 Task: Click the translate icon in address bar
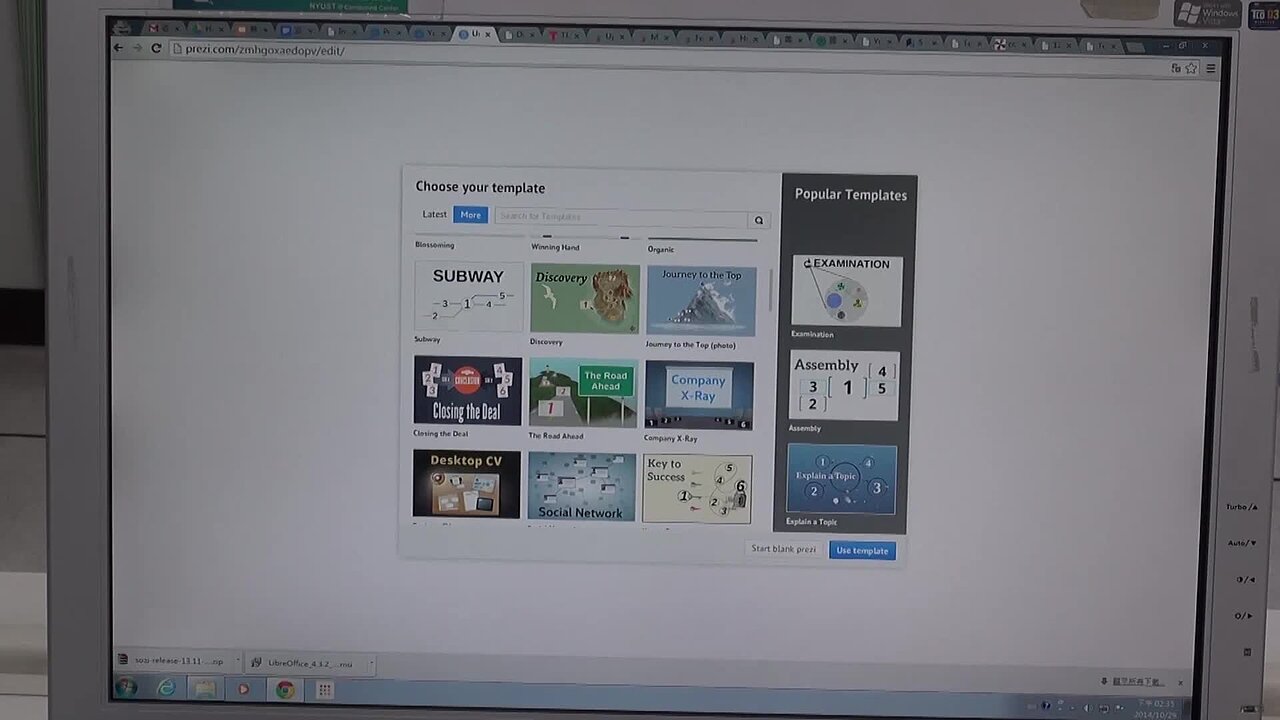coord(1175,68)
